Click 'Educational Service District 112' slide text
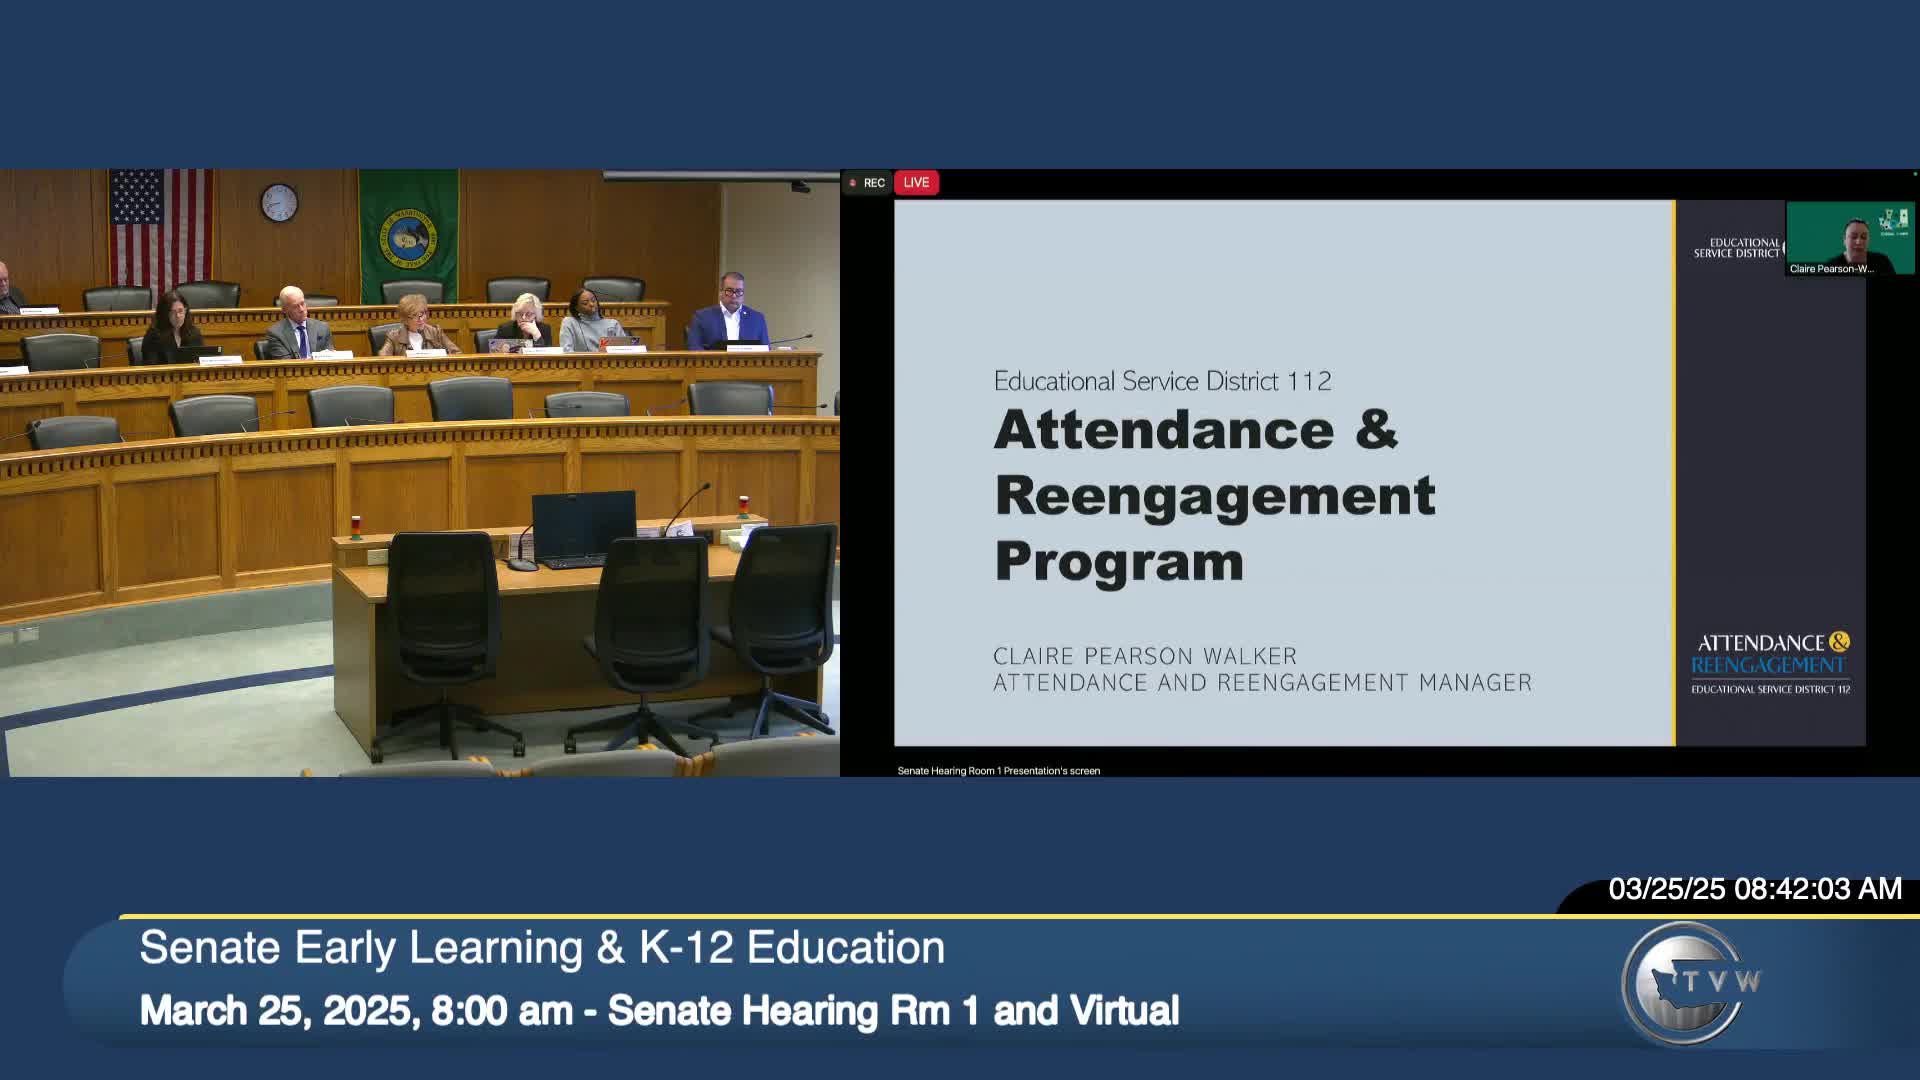Screen dimensions: 1920x1080 (1162, 381)
